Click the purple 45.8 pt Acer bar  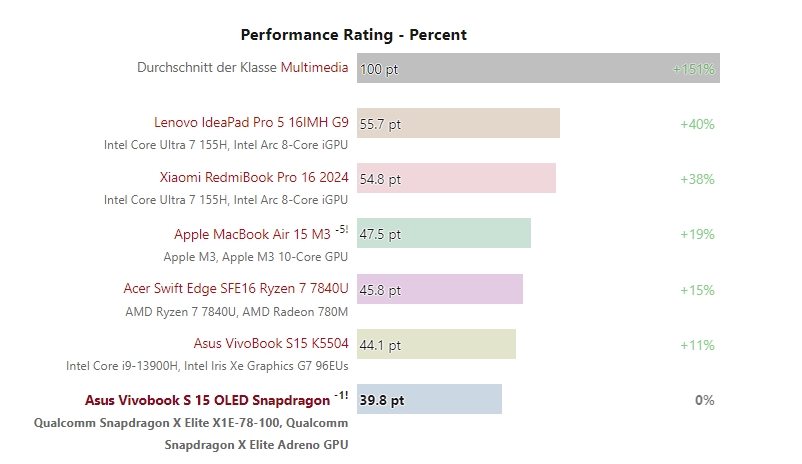[440, 289]
